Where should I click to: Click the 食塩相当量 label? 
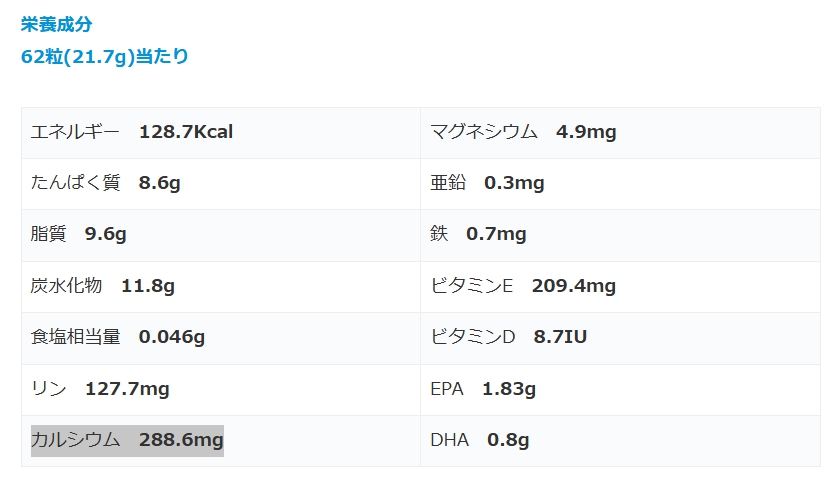(x=75, y=337)
